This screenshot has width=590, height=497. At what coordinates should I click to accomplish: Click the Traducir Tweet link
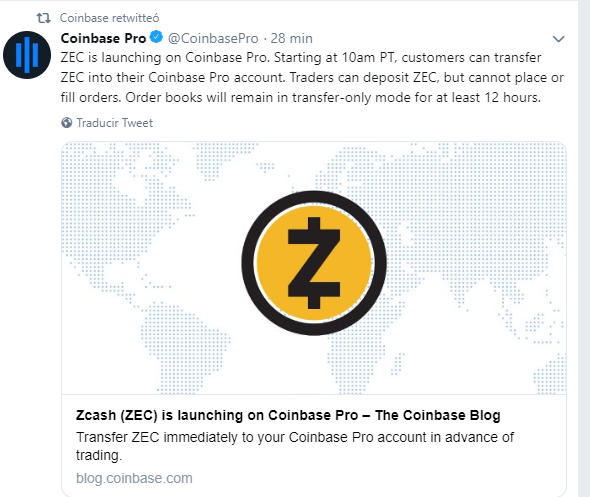pos(115,123)
